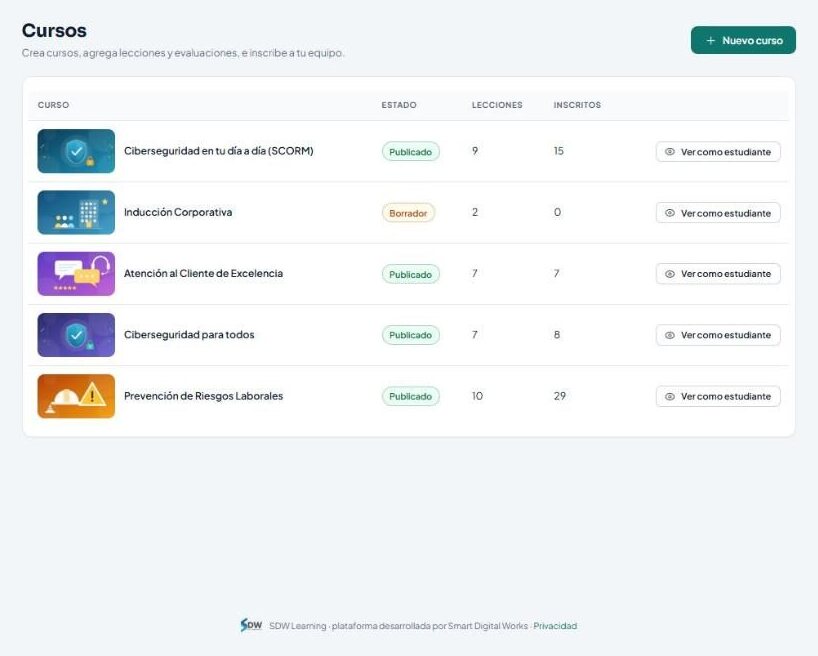Click the Publicado badge for Prevención de Riesgos
Viewport: 818px width, 656px height.
[x=411, y=396]
